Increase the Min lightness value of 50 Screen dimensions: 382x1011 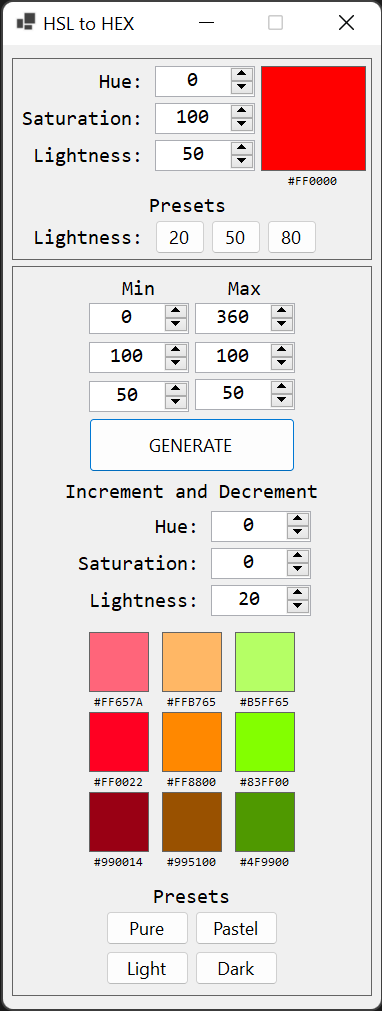pyautogui.click(x=176, y=389)
